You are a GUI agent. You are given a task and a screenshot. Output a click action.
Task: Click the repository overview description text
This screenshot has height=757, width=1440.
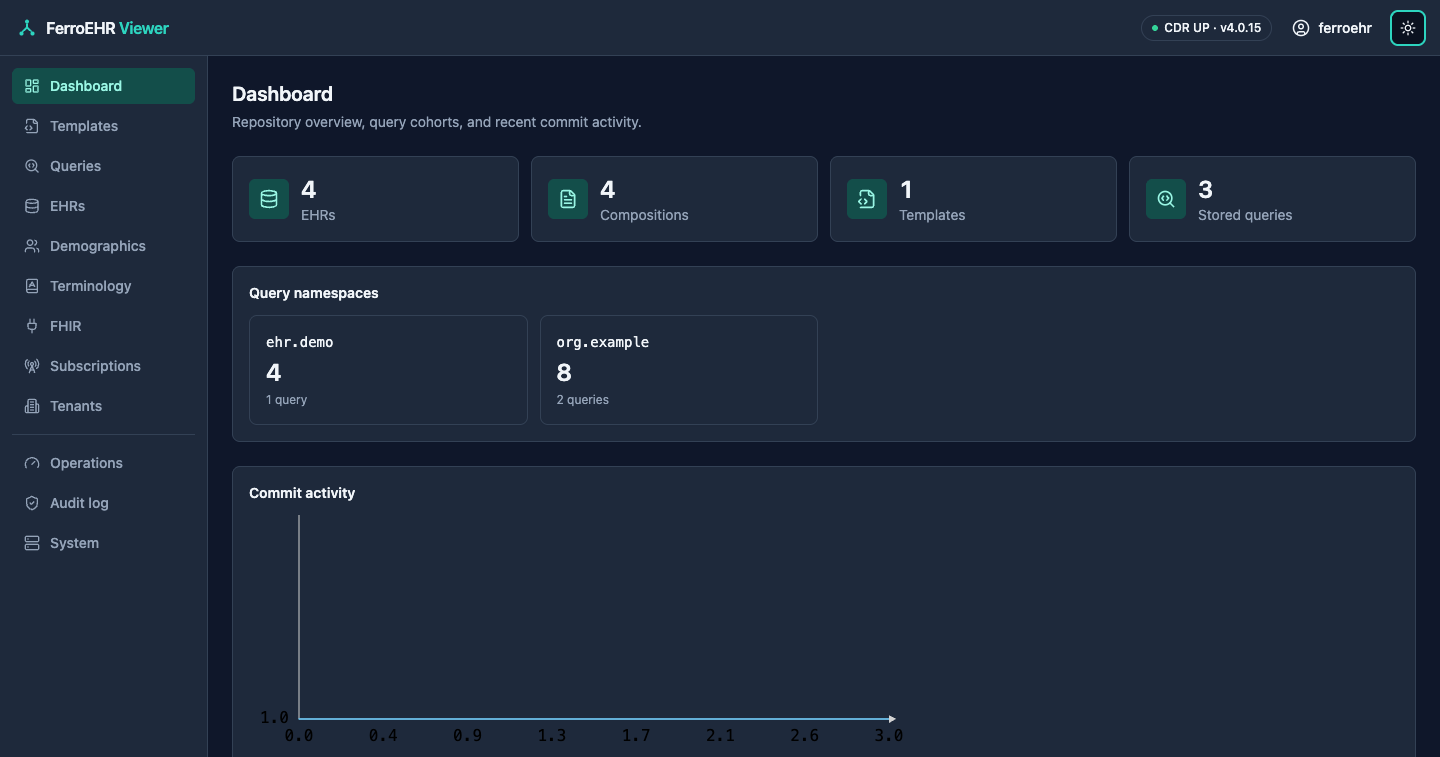coord(437,122)
